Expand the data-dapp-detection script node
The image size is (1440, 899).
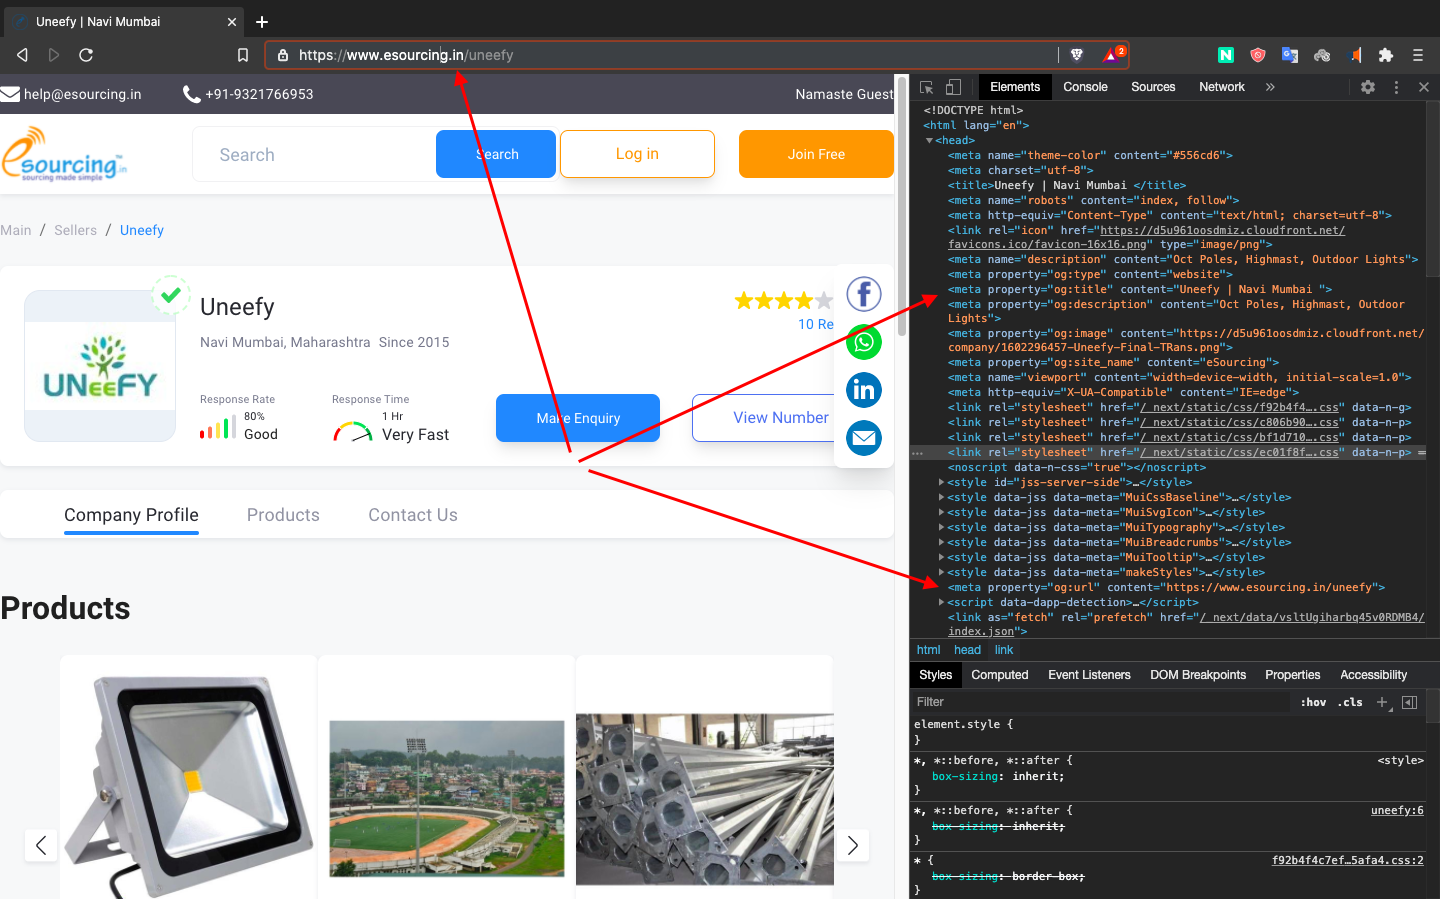click(x=941, y=603)
